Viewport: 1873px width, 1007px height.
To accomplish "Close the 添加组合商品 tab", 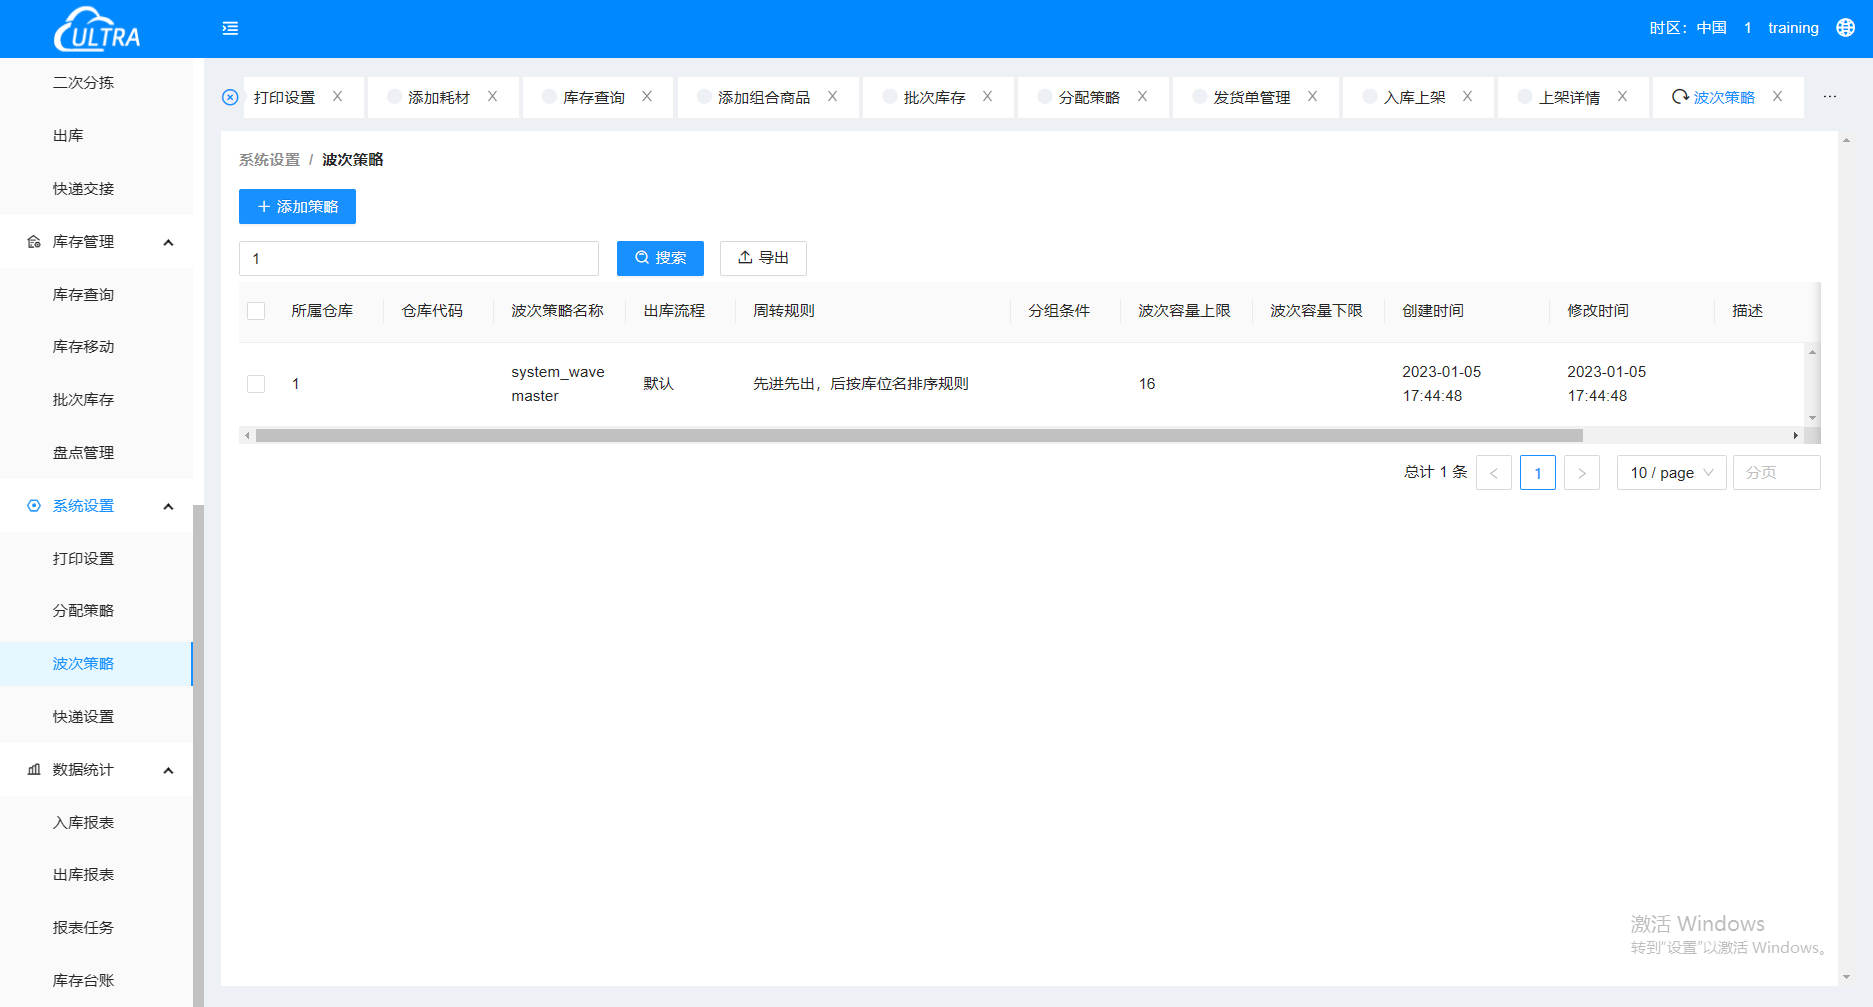I will pyautogui.click(x=832, y=97).
